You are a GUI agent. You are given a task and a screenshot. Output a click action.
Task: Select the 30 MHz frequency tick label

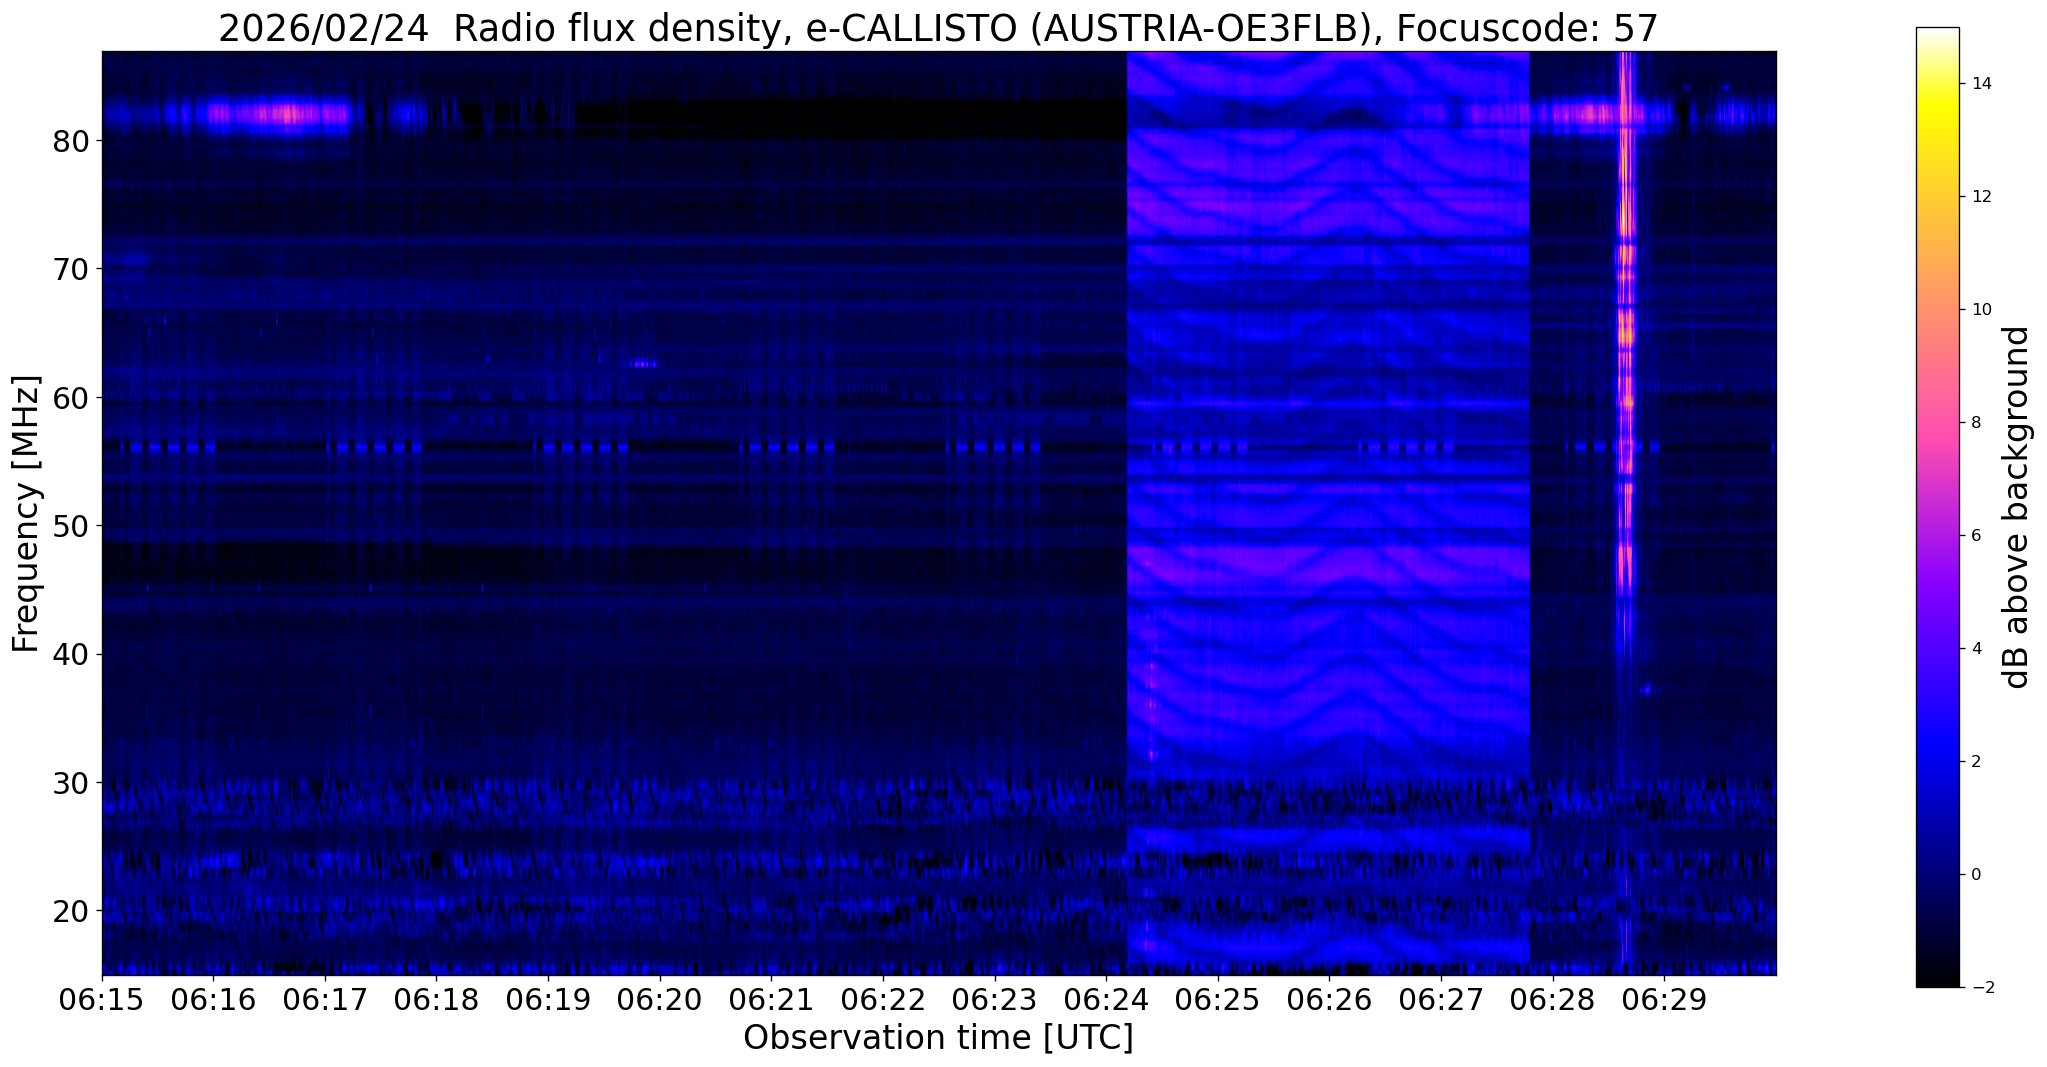click(x=70, y=783)
